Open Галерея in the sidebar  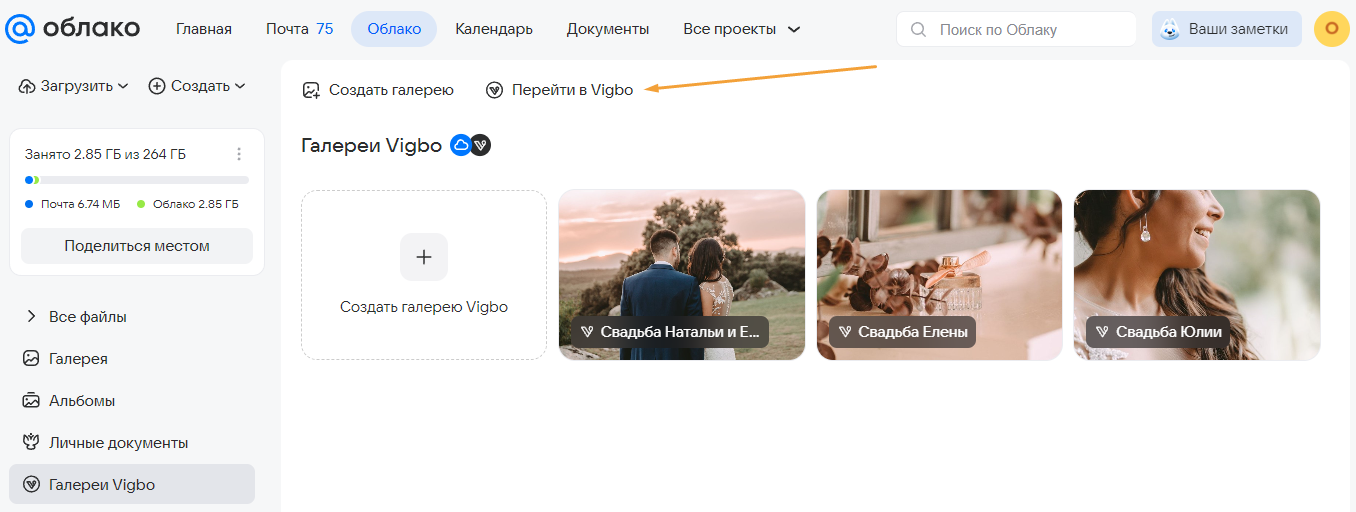[x=78, y=358]
